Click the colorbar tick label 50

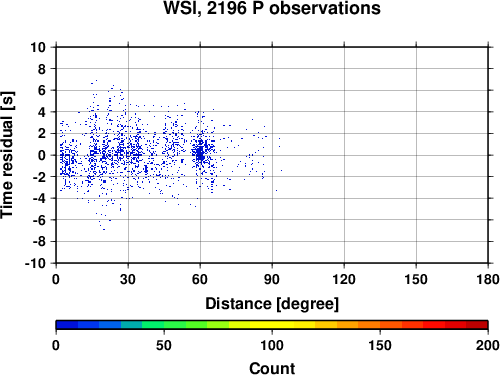pos(164,345)
